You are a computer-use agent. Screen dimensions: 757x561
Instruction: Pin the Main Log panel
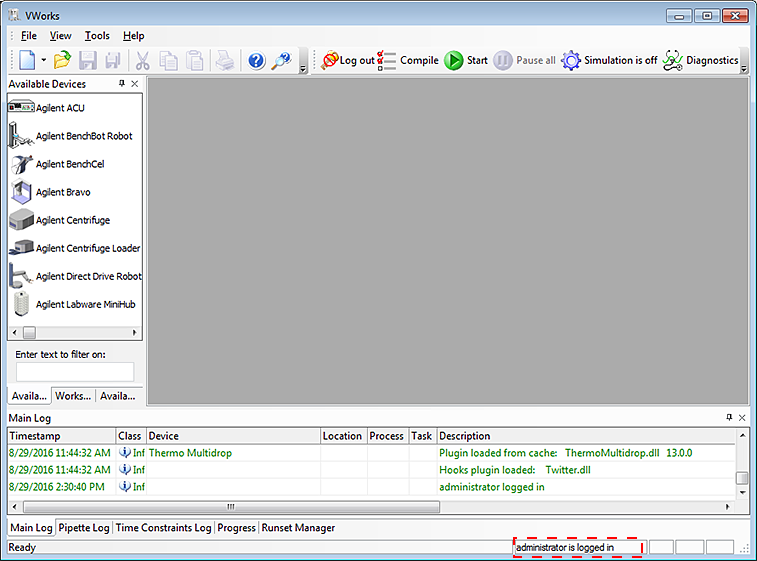point(729,417)
